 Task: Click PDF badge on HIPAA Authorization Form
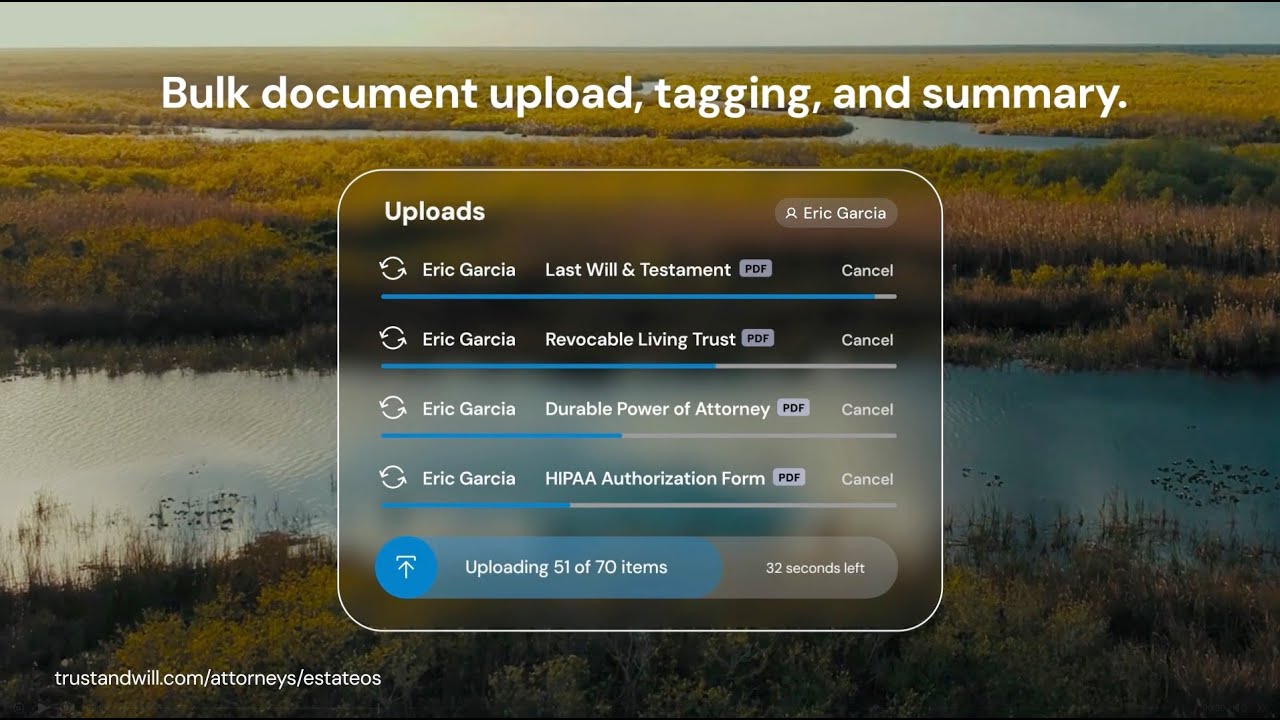(x=789, y=477)
